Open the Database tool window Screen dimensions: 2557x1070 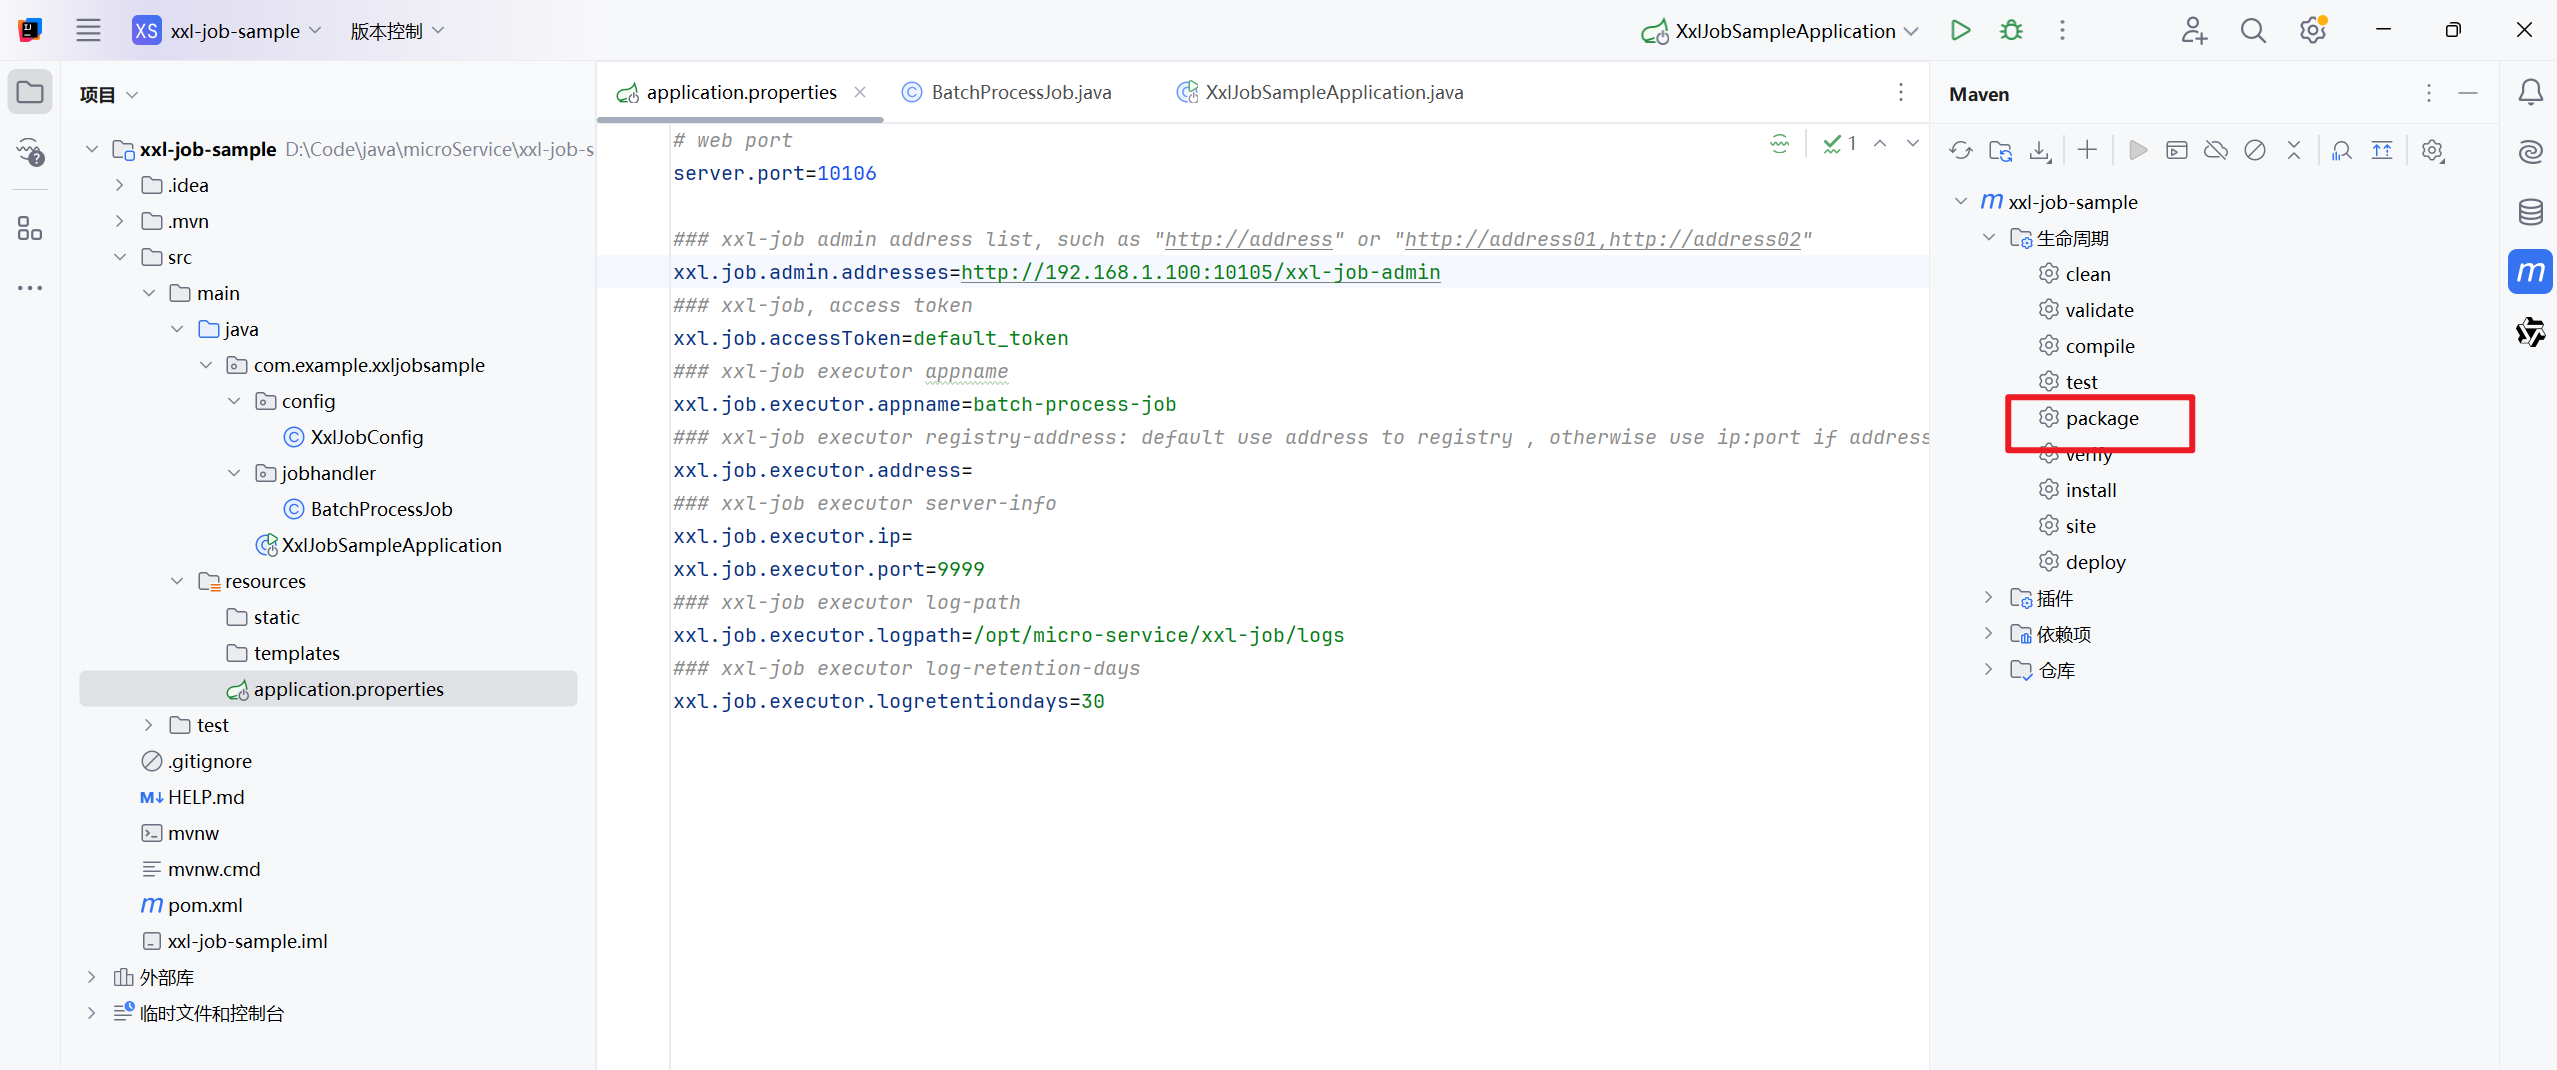tap(2530, 212)
